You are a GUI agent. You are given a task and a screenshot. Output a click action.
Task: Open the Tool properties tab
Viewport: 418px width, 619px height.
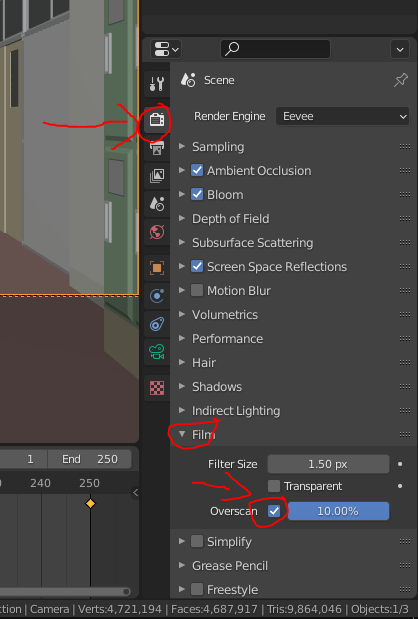pos(157,84)
